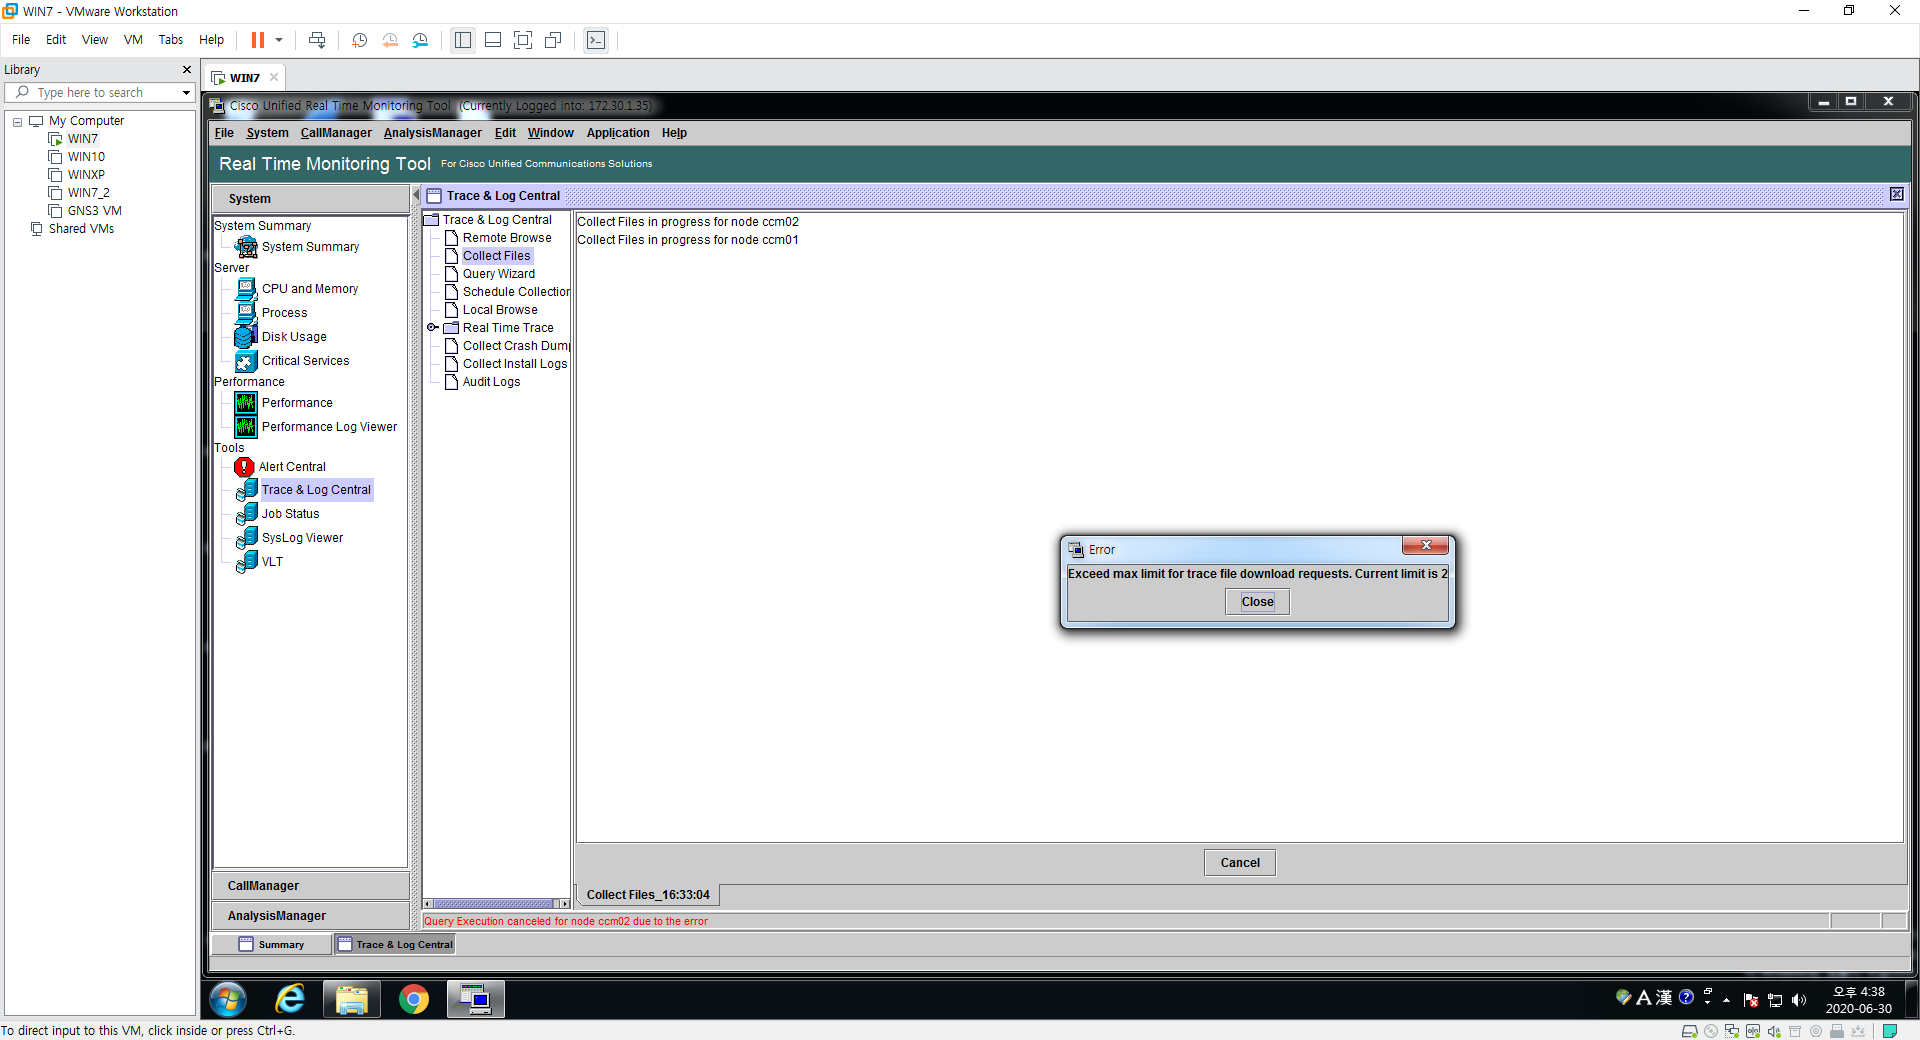Launch Internet Explorer from VM taskbar

[290, 999]
